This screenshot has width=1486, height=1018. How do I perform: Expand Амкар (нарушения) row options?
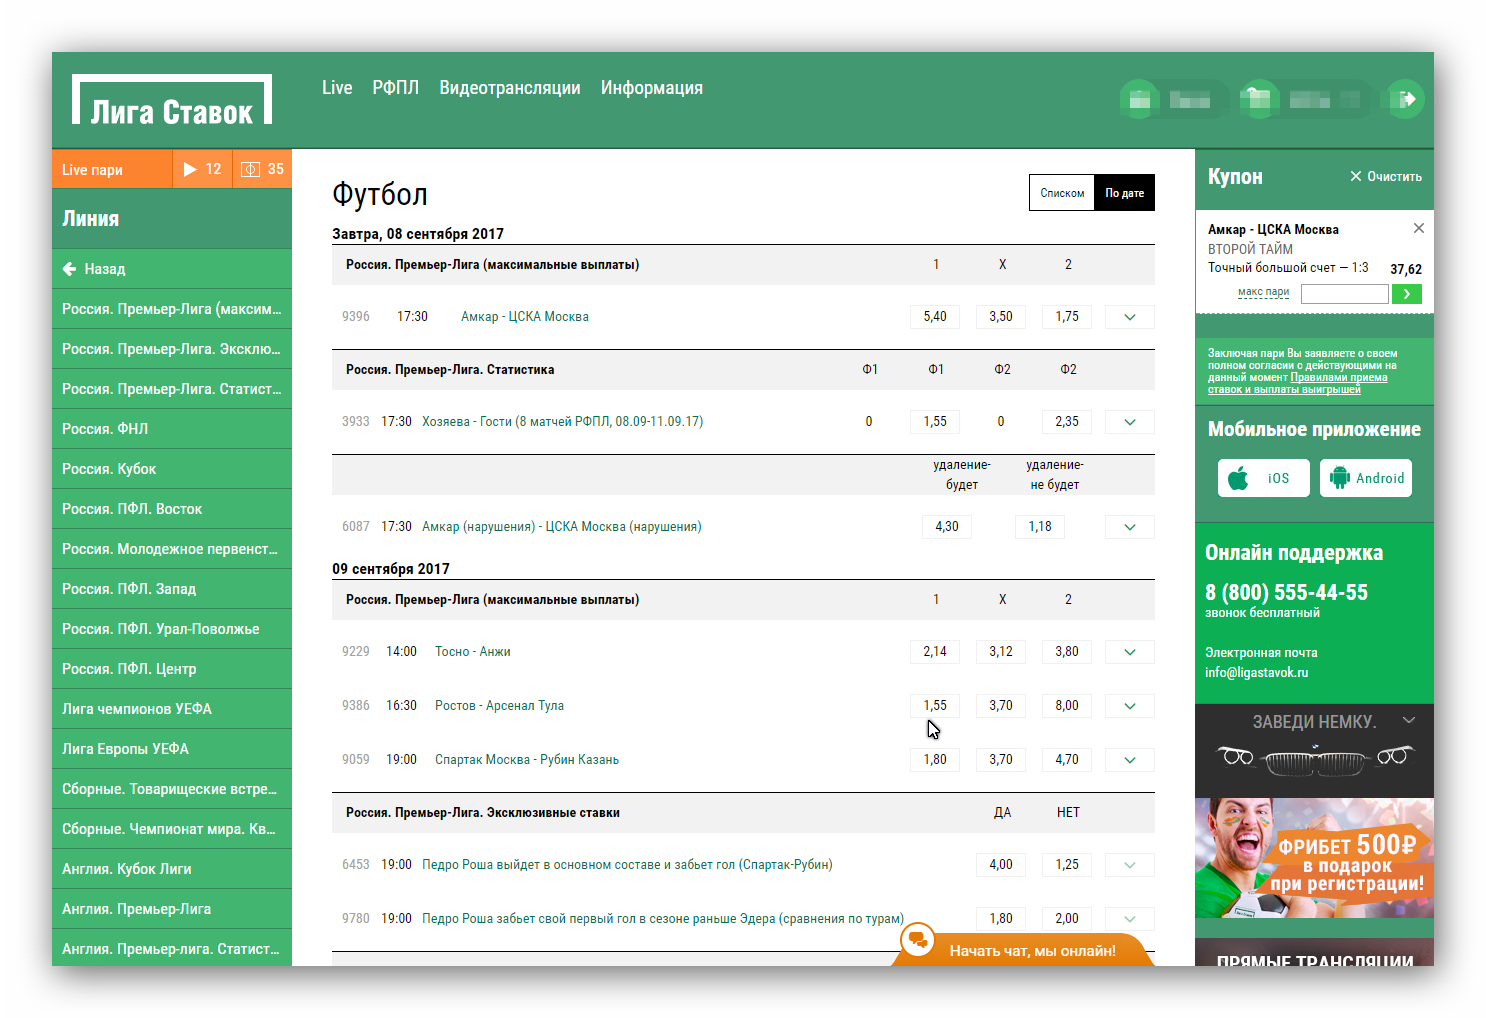tap(1130, 527)
